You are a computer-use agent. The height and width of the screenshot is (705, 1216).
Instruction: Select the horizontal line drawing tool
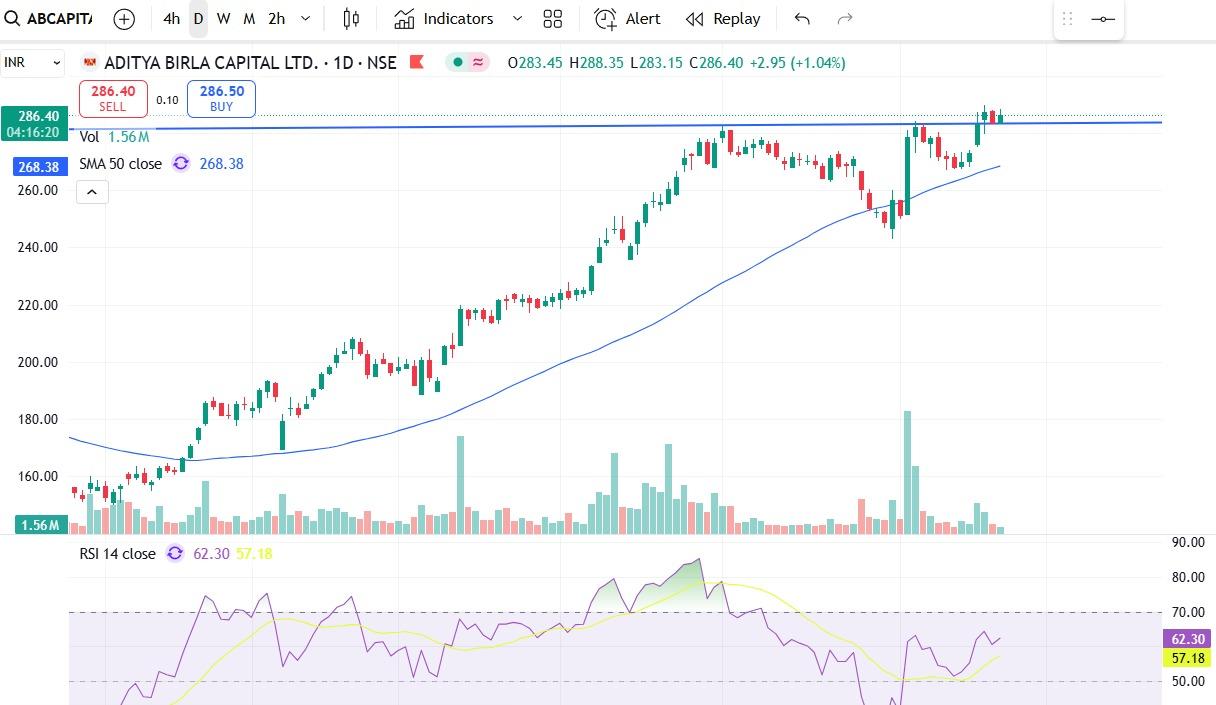[1103, 18]
